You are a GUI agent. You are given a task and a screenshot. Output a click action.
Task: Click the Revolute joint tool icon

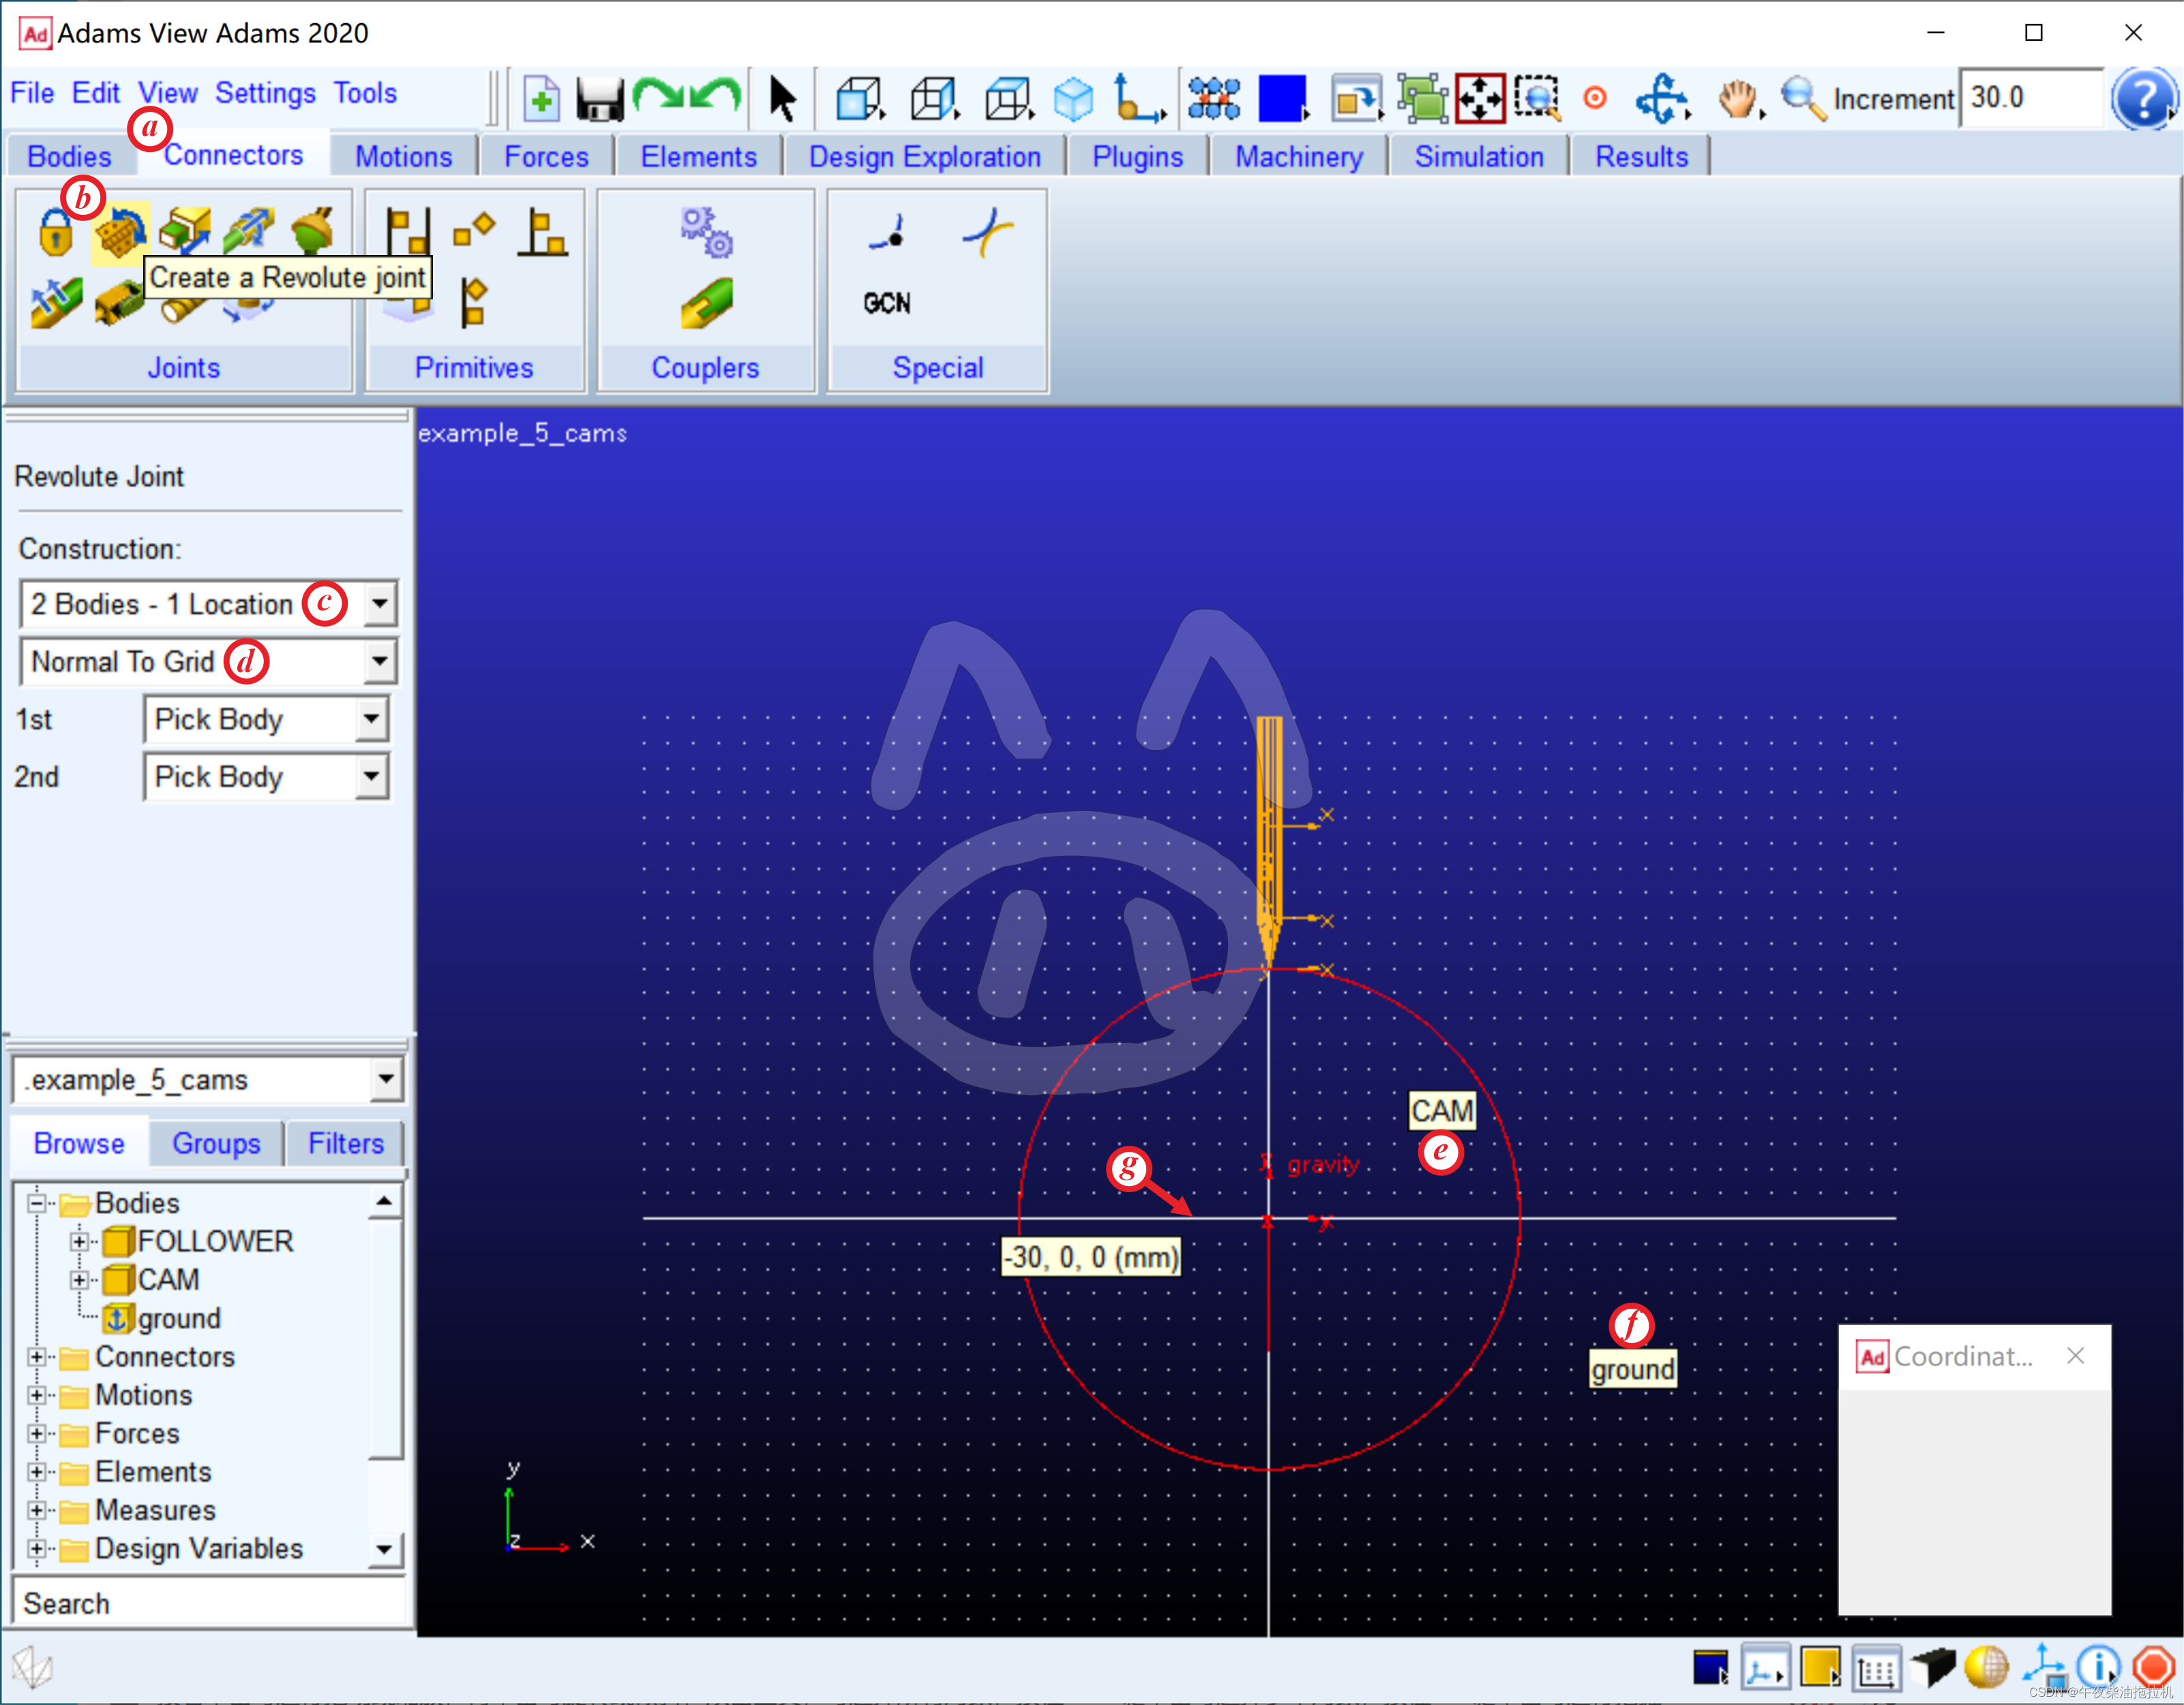tap(120, 233)
